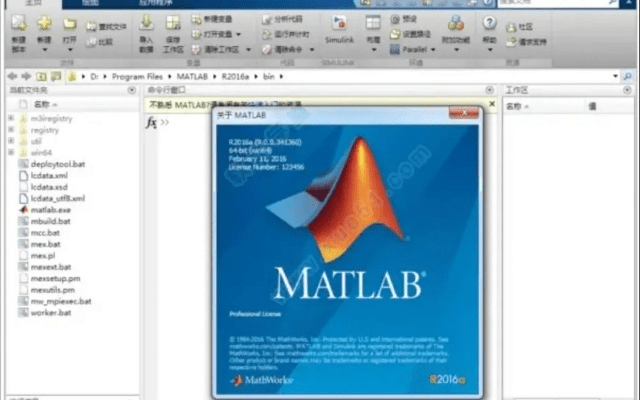Viewport: 640px width, 400px height.
Task: Click the 查找文件 (Find Files) icon
Action: pos(91,27)
